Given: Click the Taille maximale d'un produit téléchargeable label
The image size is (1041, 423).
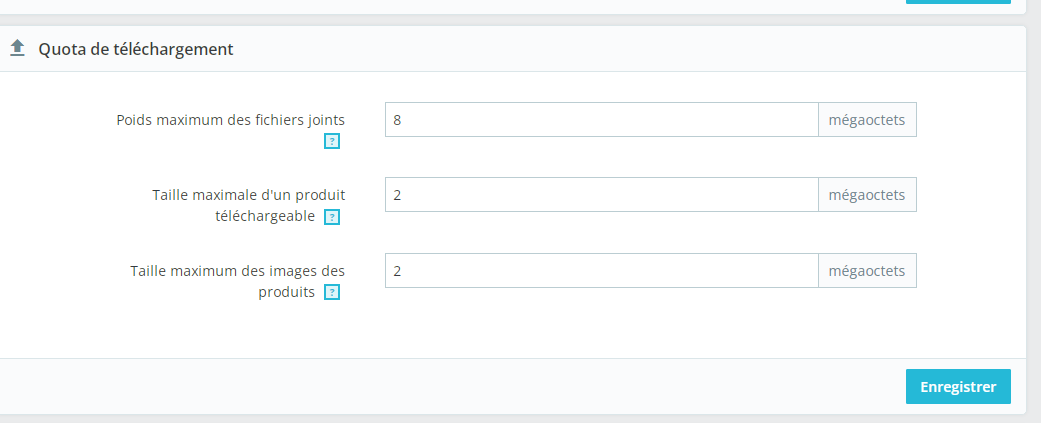Looking at the screenshot, I should click(x=248, y=205).
